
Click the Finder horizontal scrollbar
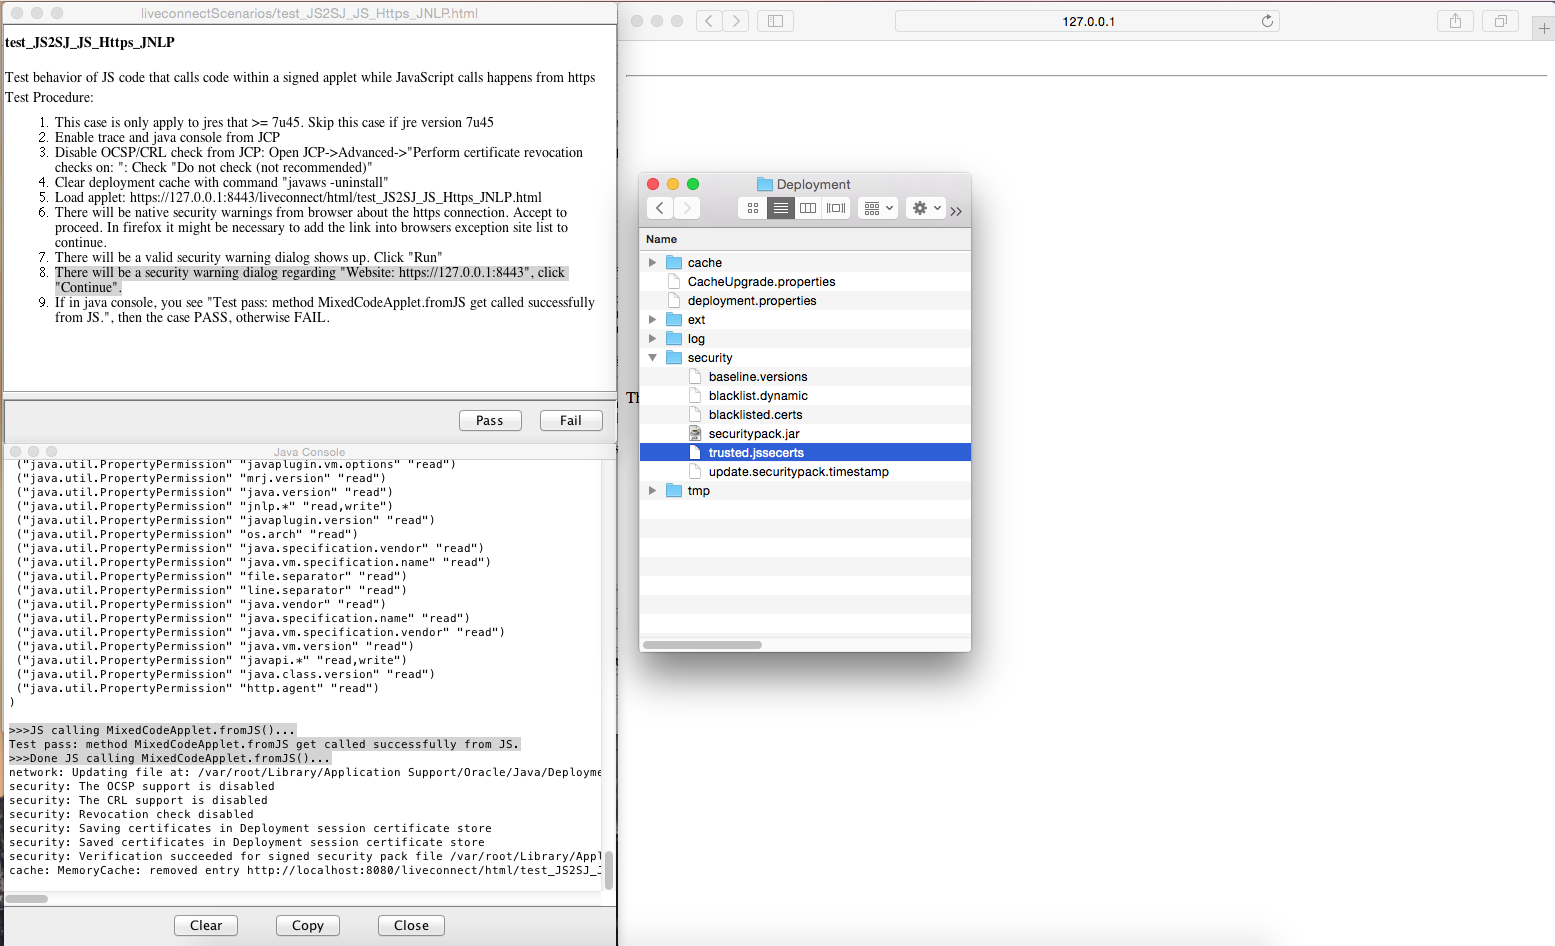coord(702,645)
